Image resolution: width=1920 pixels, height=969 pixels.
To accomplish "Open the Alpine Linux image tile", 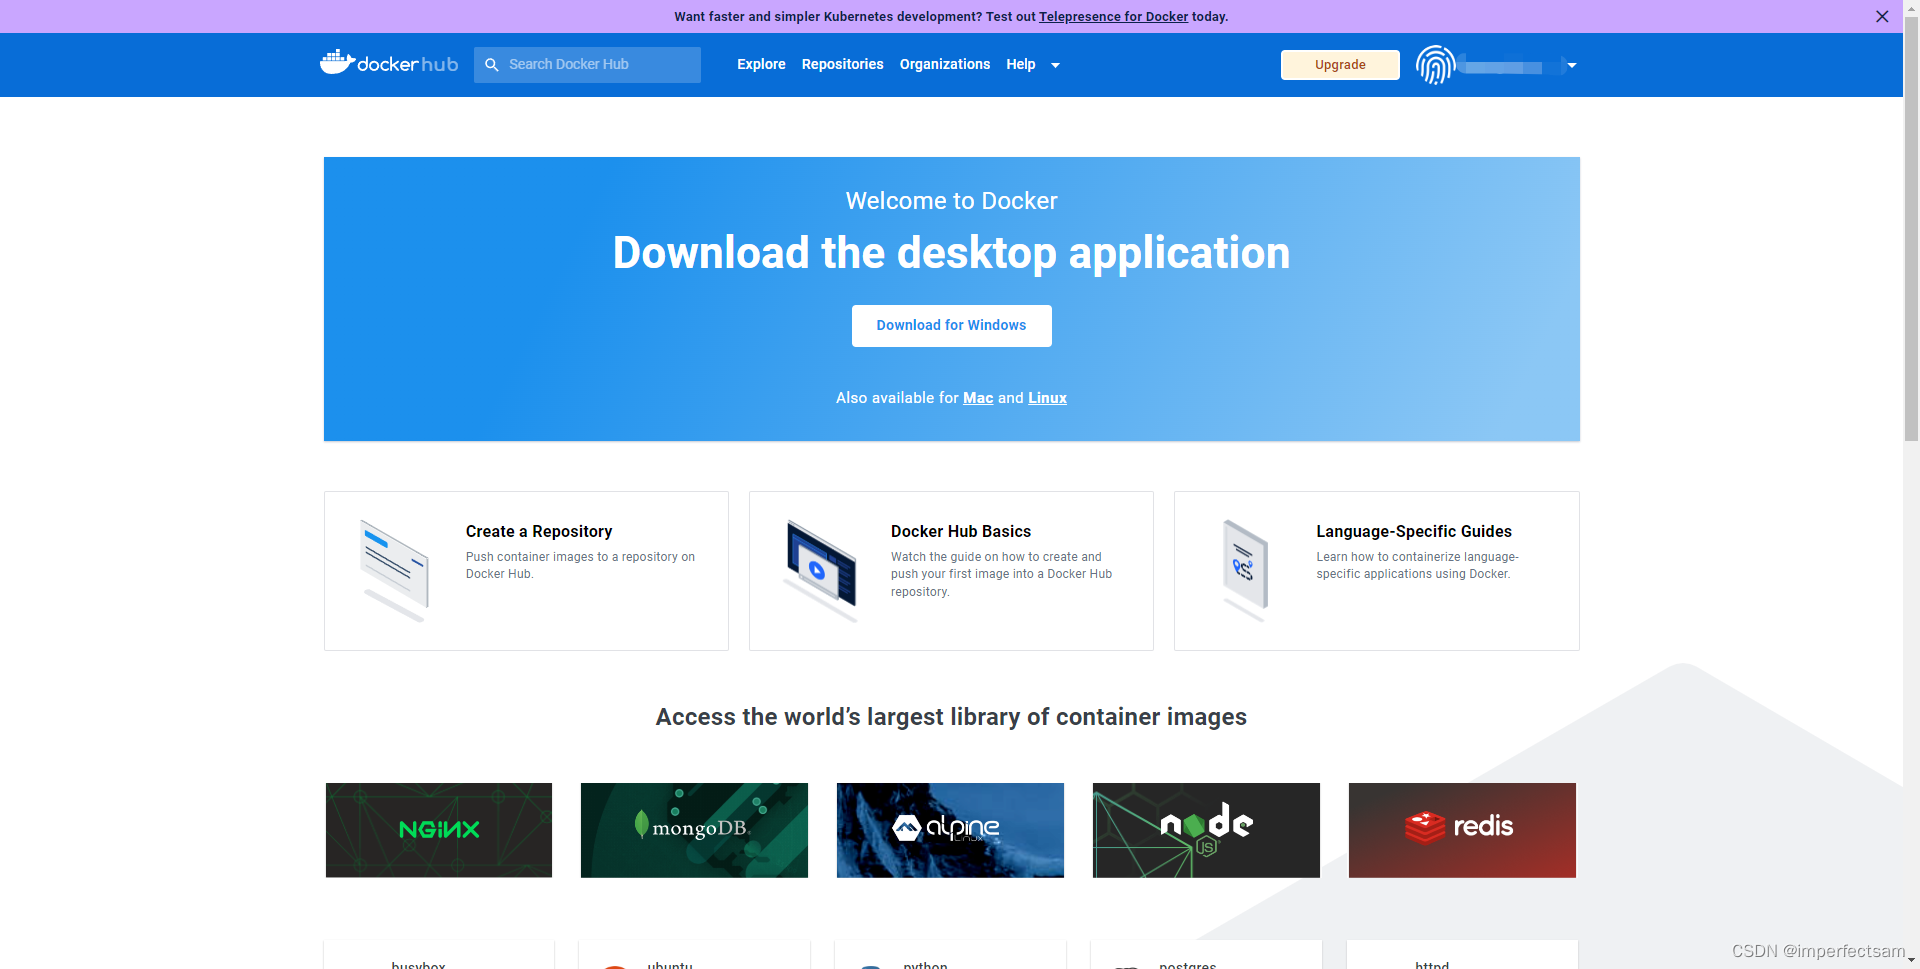I will click(950, 830).
